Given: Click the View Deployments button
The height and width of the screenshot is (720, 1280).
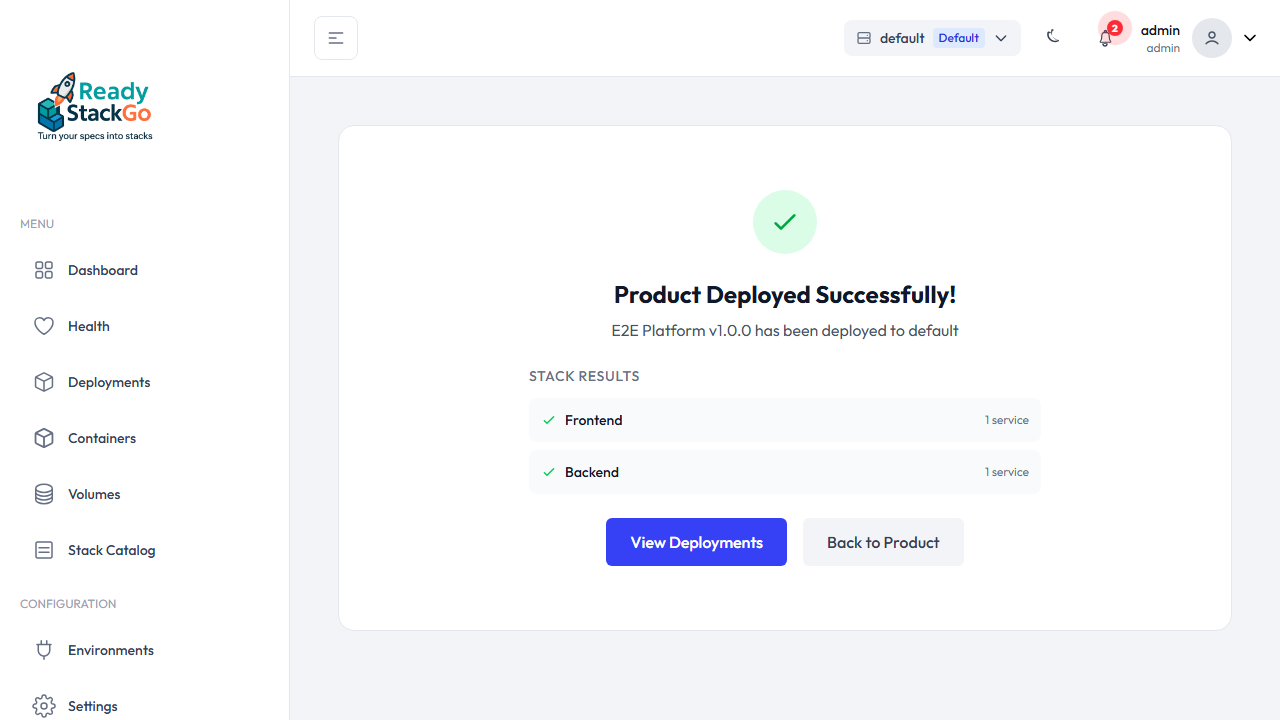Looking at the screenshot, I should click(x=696, y=542).
